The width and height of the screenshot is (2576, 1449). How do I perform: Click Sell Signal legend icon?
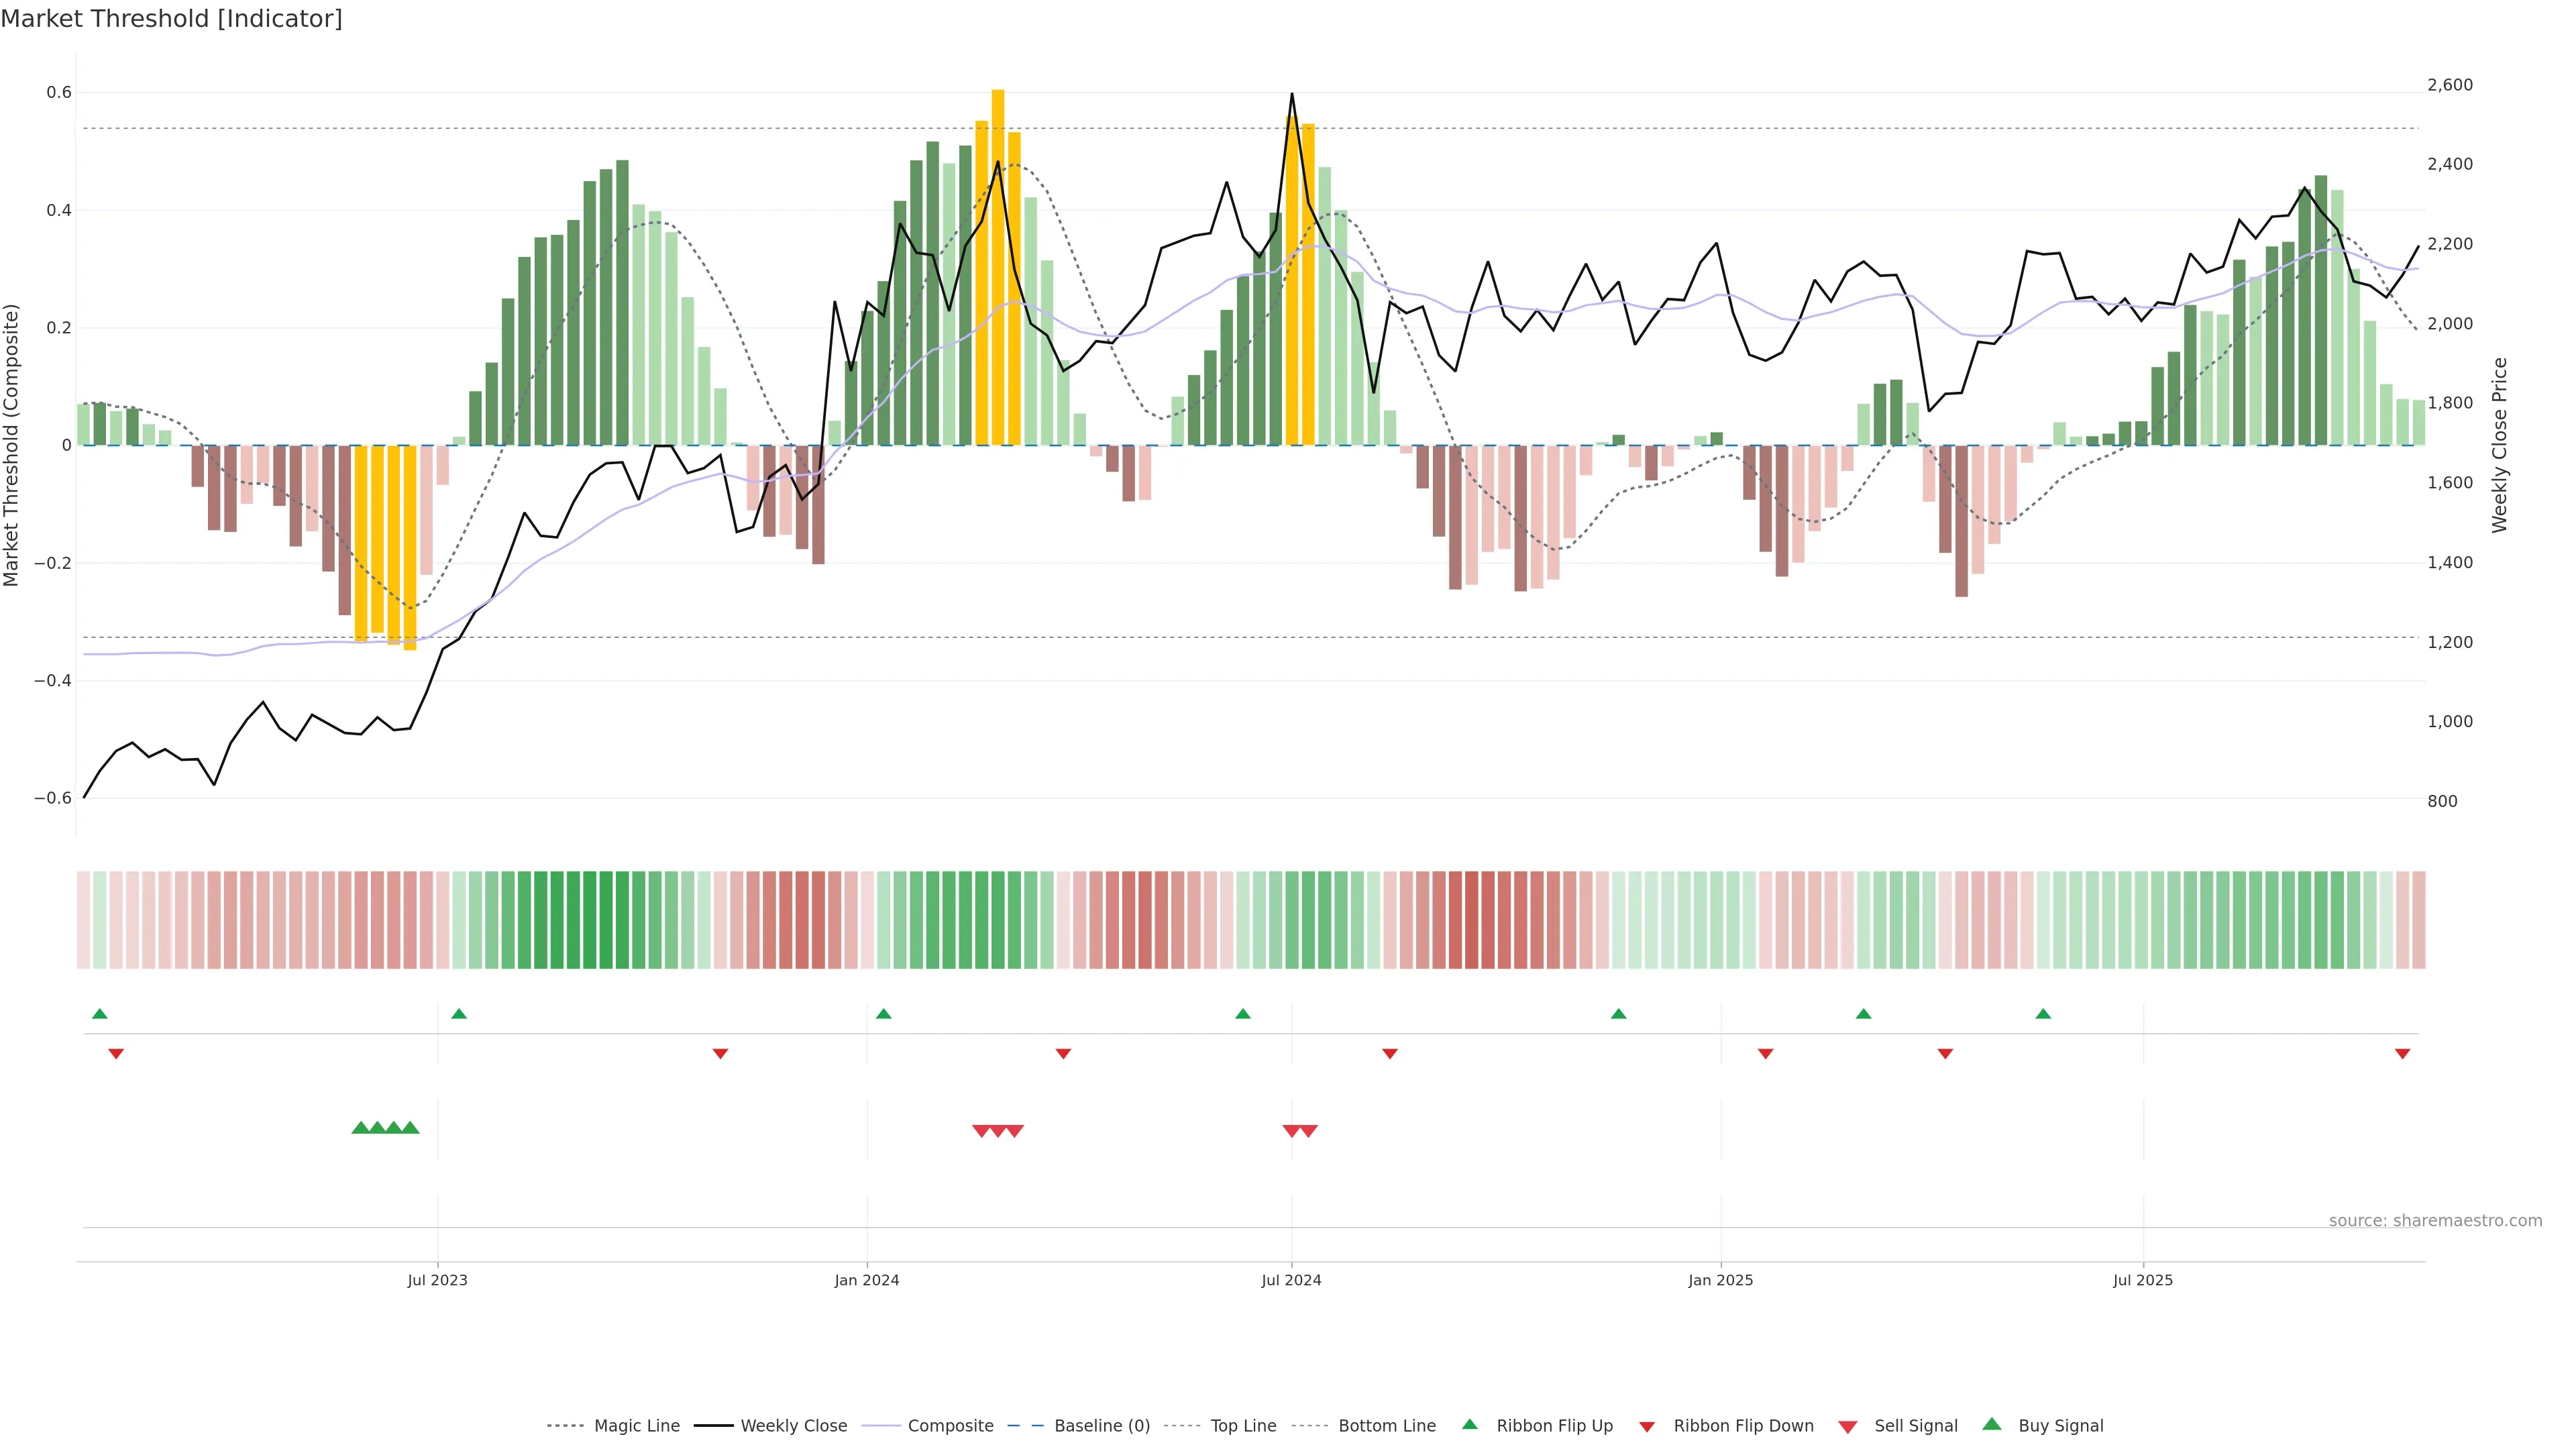pos(1848,1427)
